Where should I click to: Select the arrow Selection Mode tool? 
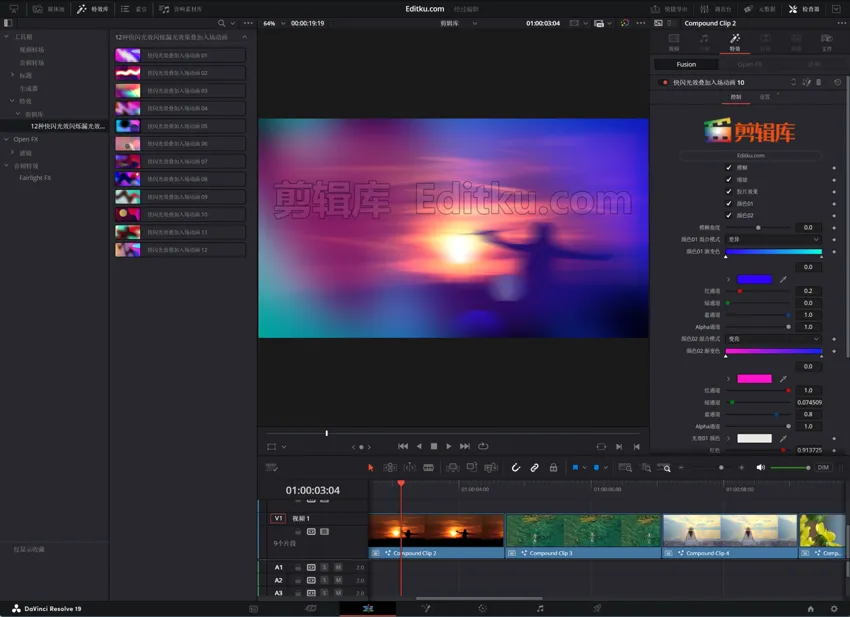pyautogui.click(x=371, y=467)
